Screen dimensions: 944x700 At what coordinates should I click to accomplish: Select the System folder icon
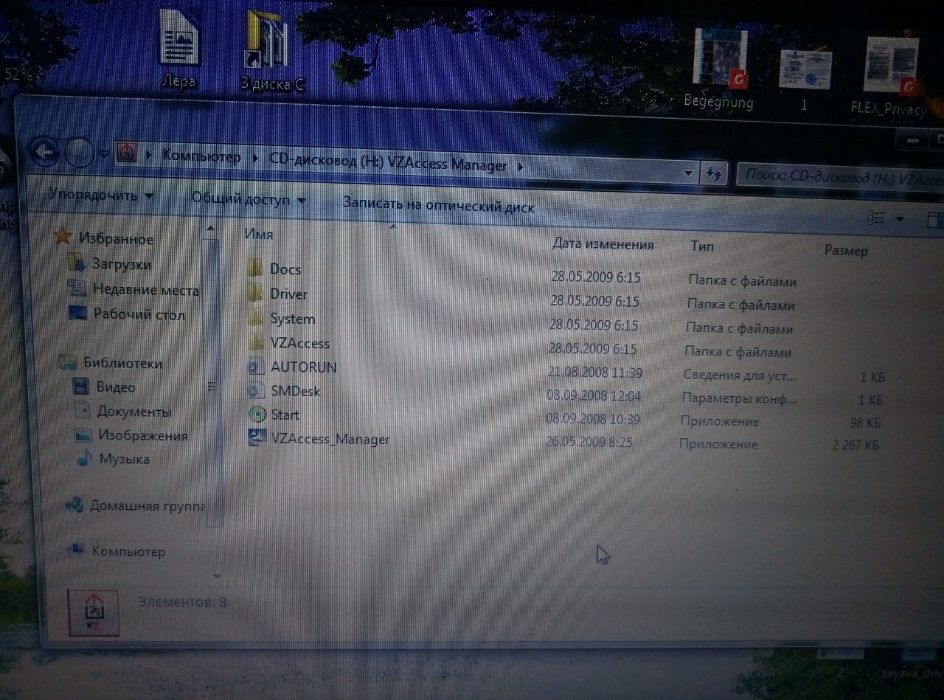pyautogui.click(x=256, y=318)
